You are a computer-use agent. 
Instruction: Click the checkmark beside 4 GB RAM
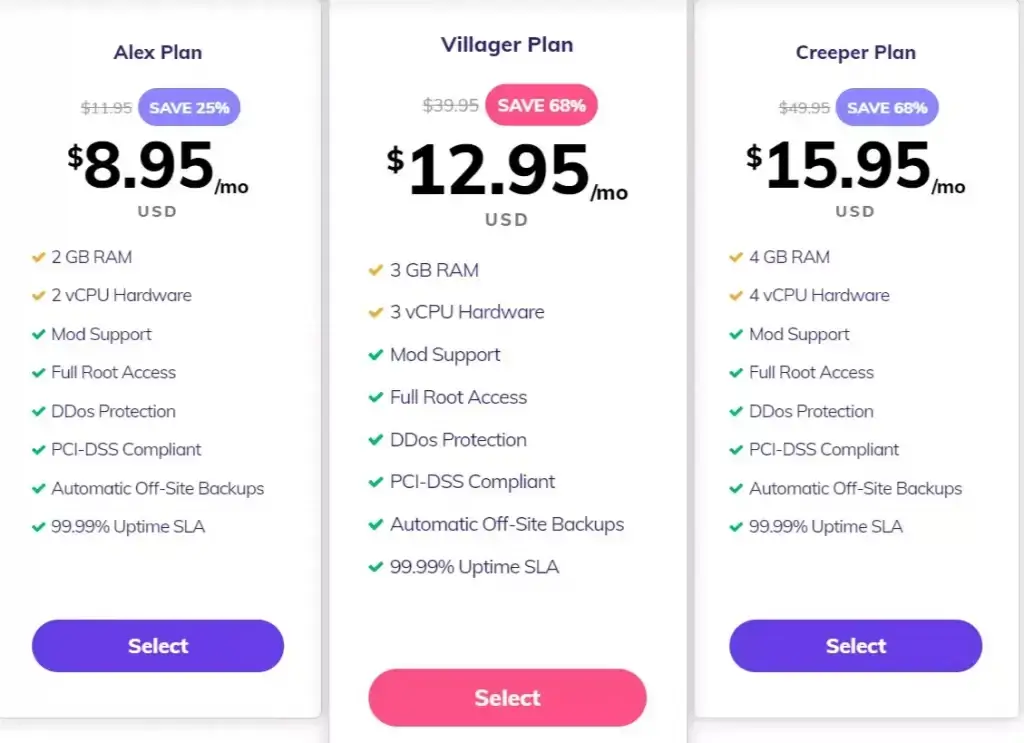point(736,257)
